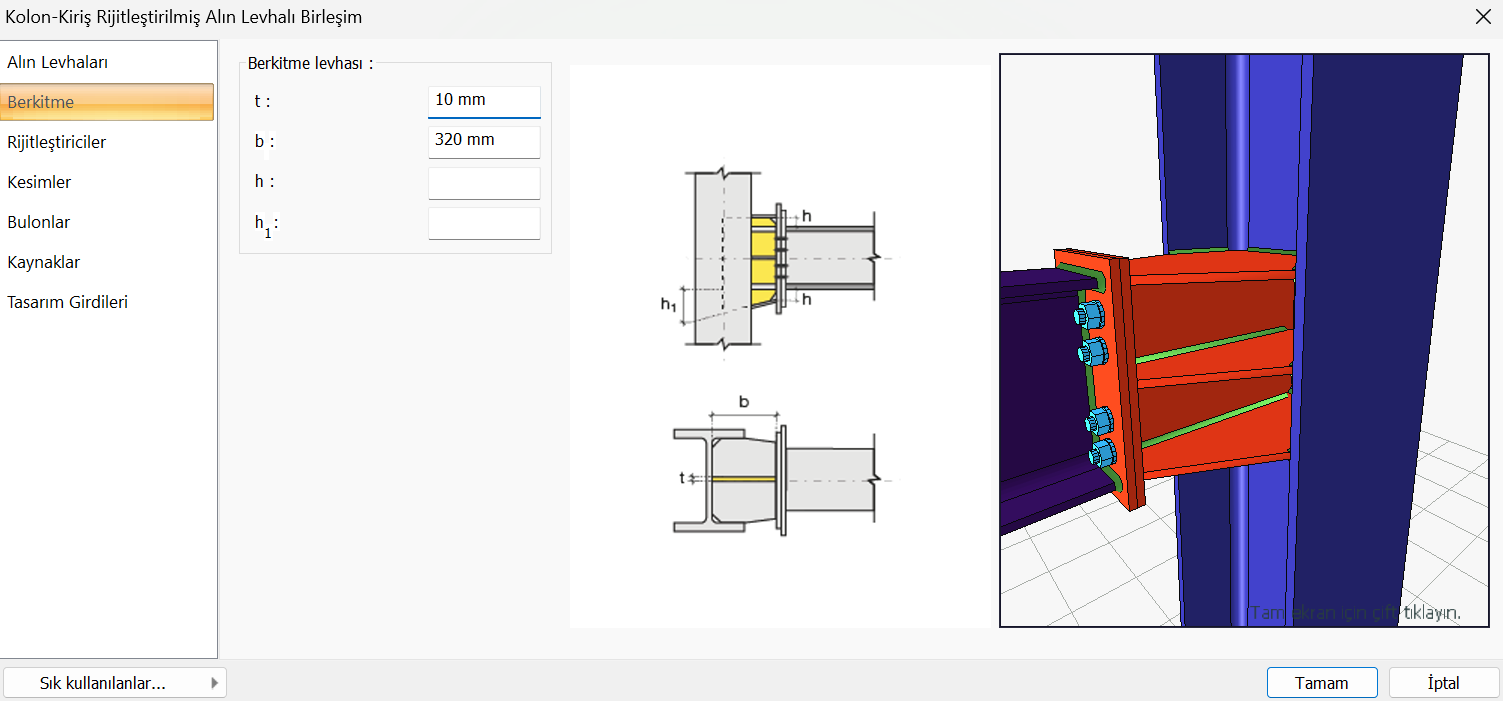The width and height of the screenshot is (1503, 701).
Task: Open the Alın Levhaları section
Action: [x=58, y=62]
